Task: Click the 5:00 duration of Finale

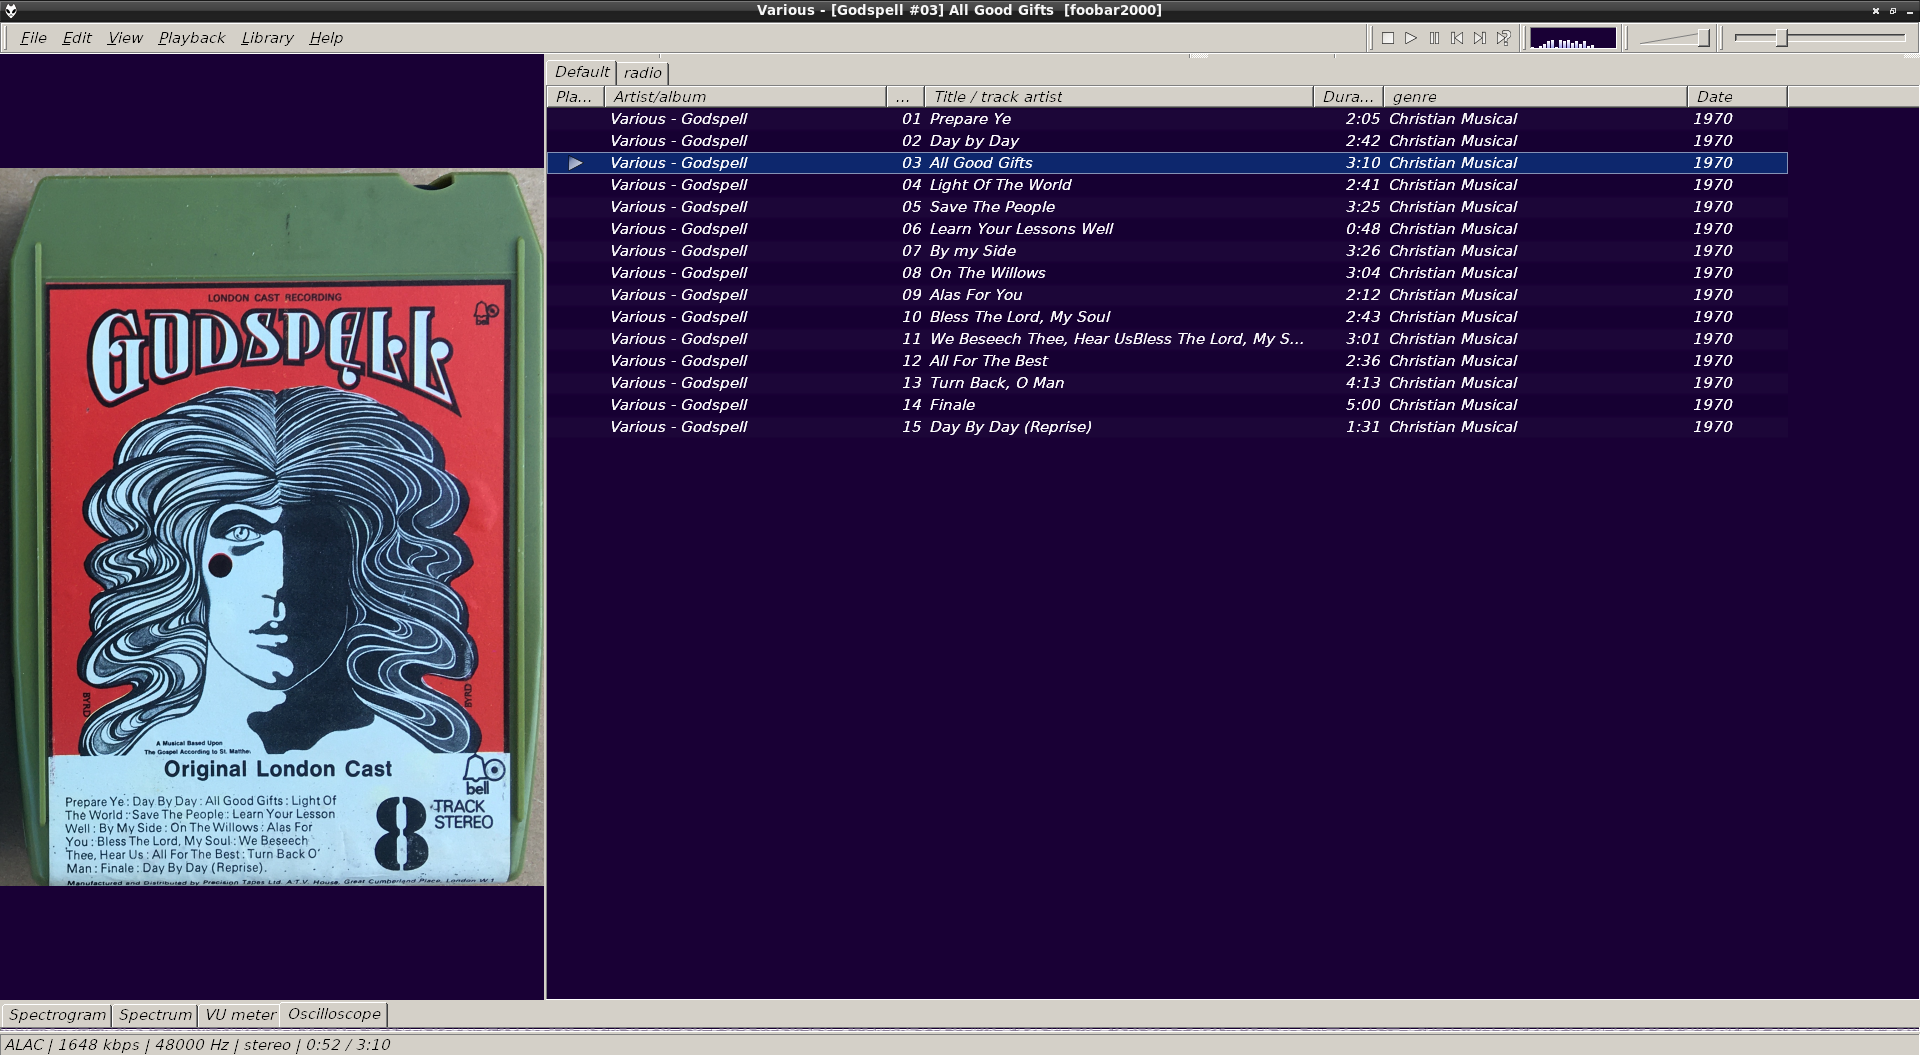Action: tap(1362, 405)
